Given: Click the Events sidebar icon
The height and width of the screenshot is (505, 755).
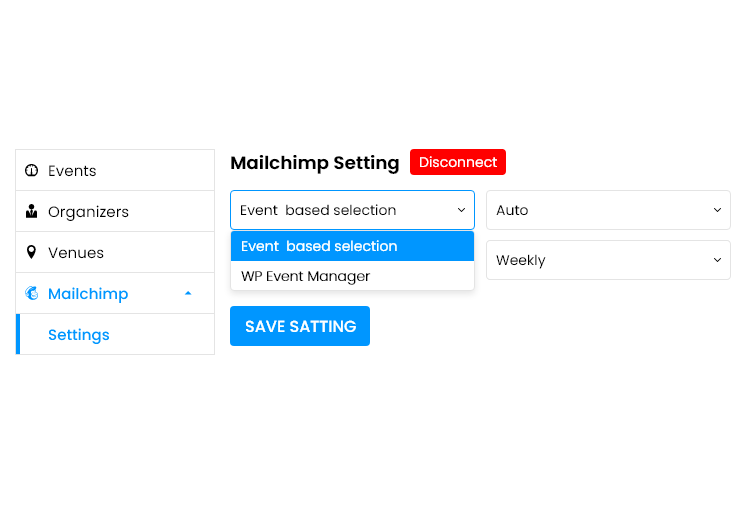Looking at the screenshot, I should click(31, 170).
